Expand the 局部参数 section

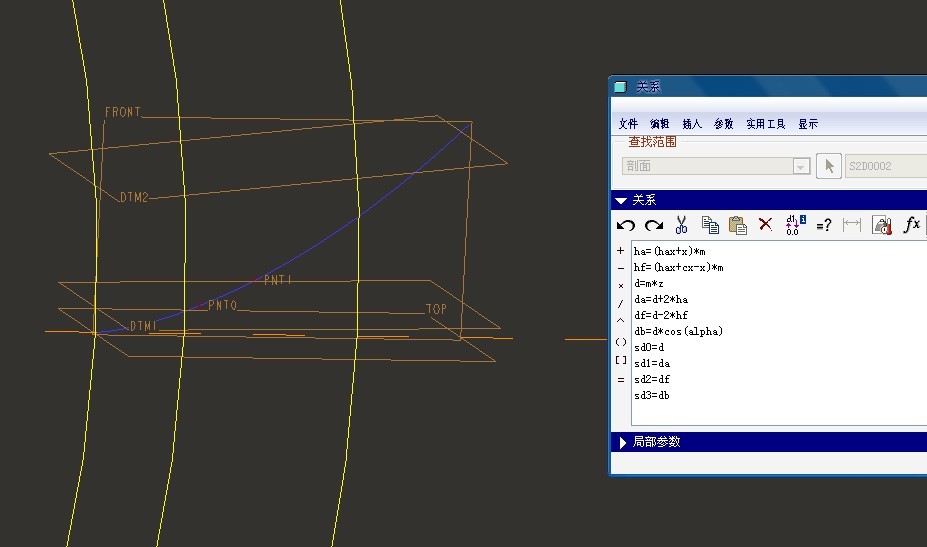(x=622, y=442)
